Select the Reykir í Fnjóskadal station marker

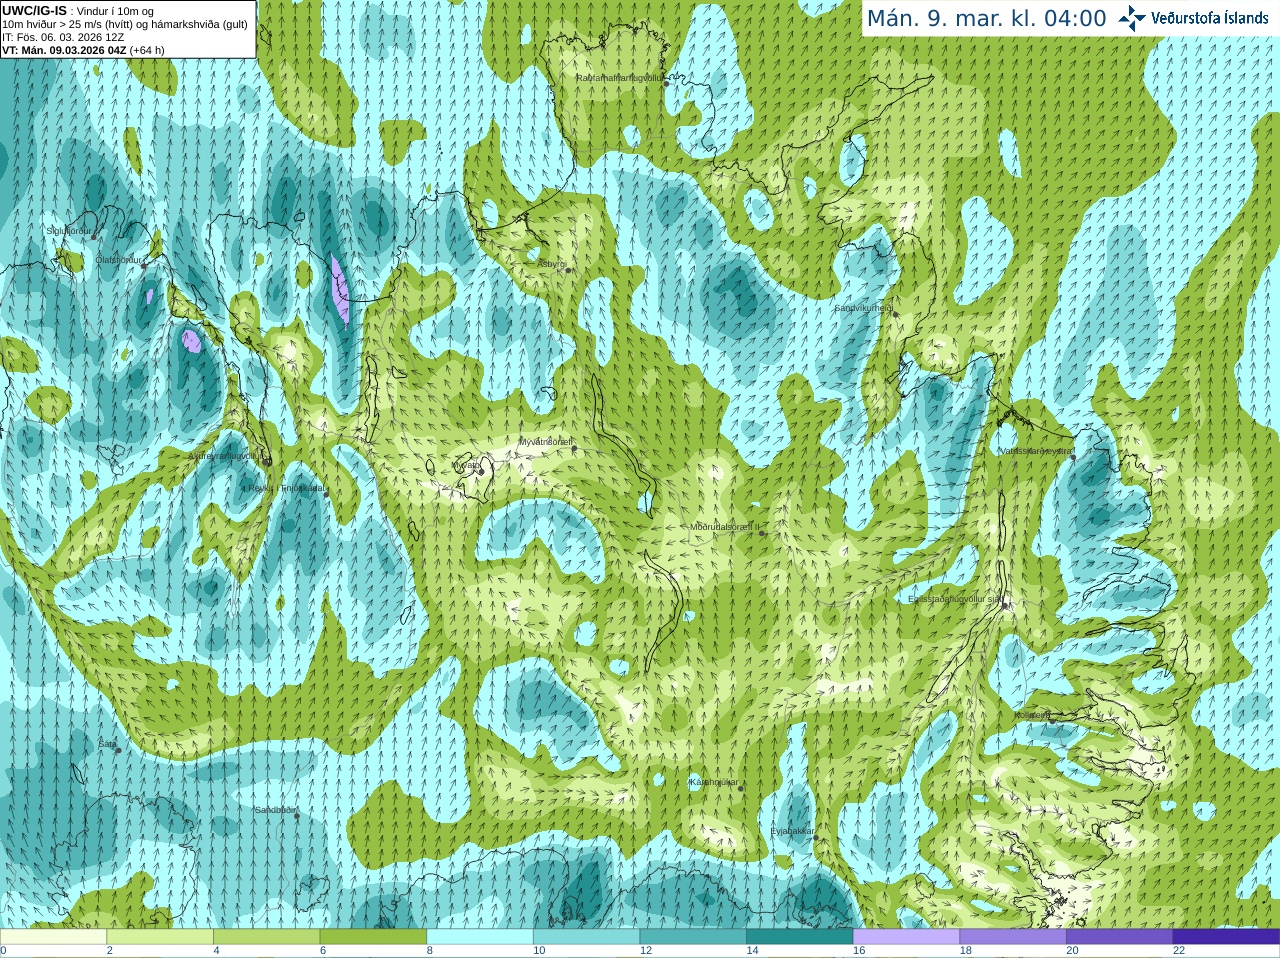click(326, 494)
